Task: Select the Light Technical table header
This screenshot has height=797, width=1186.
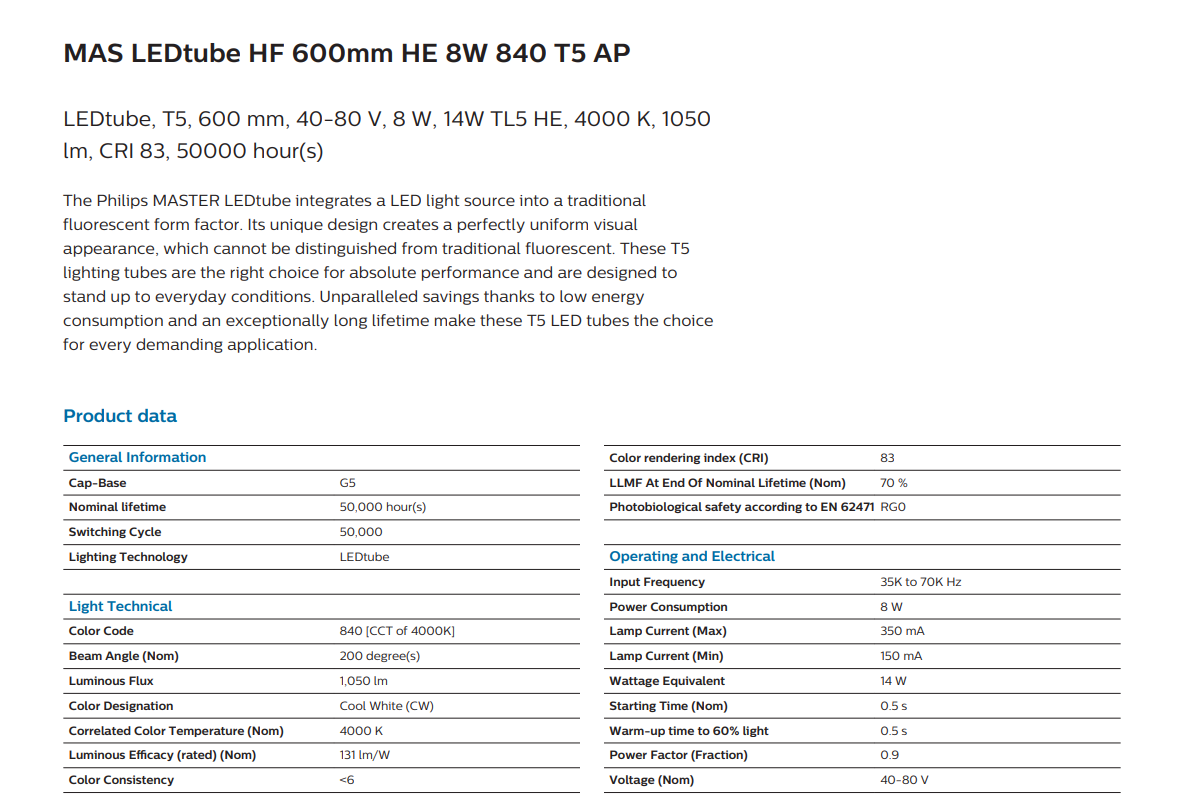Action: coord(120,606)
